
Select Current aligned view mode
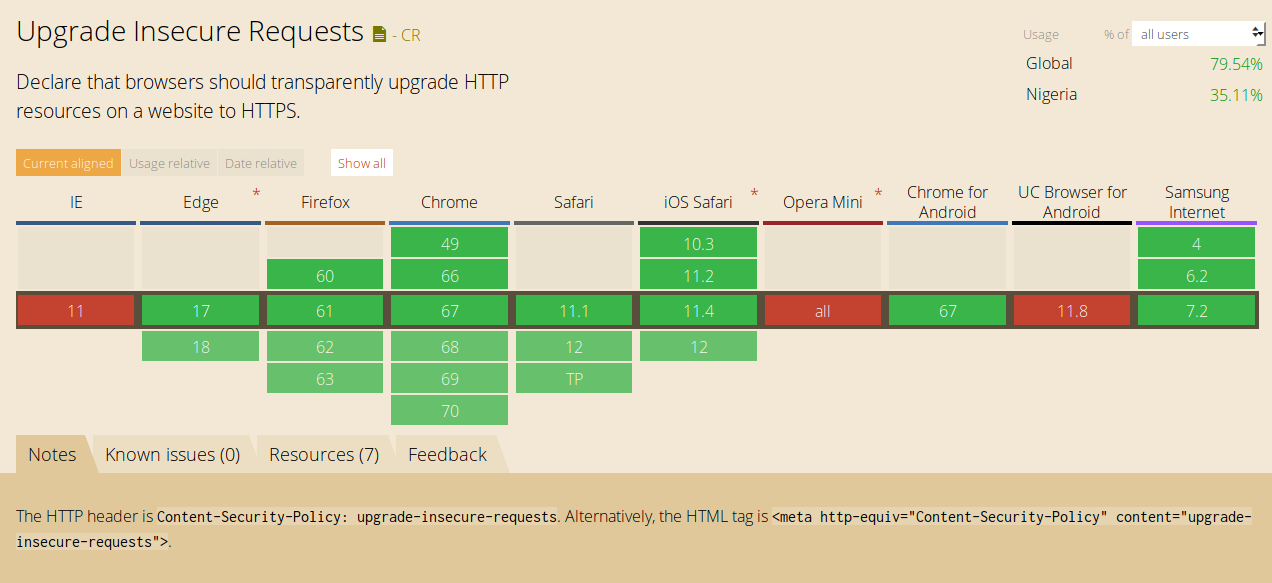[68, 163]
